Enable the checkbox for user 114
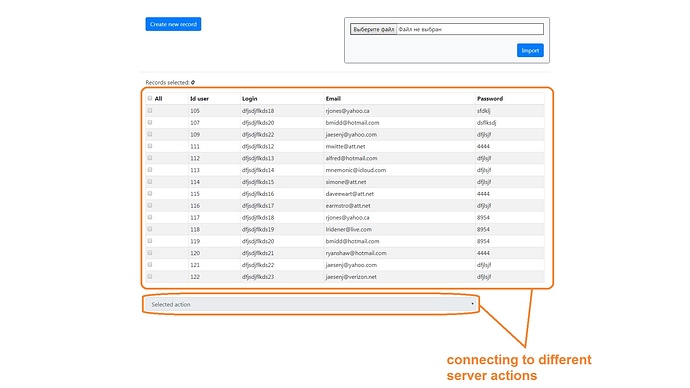 point(150,182)
